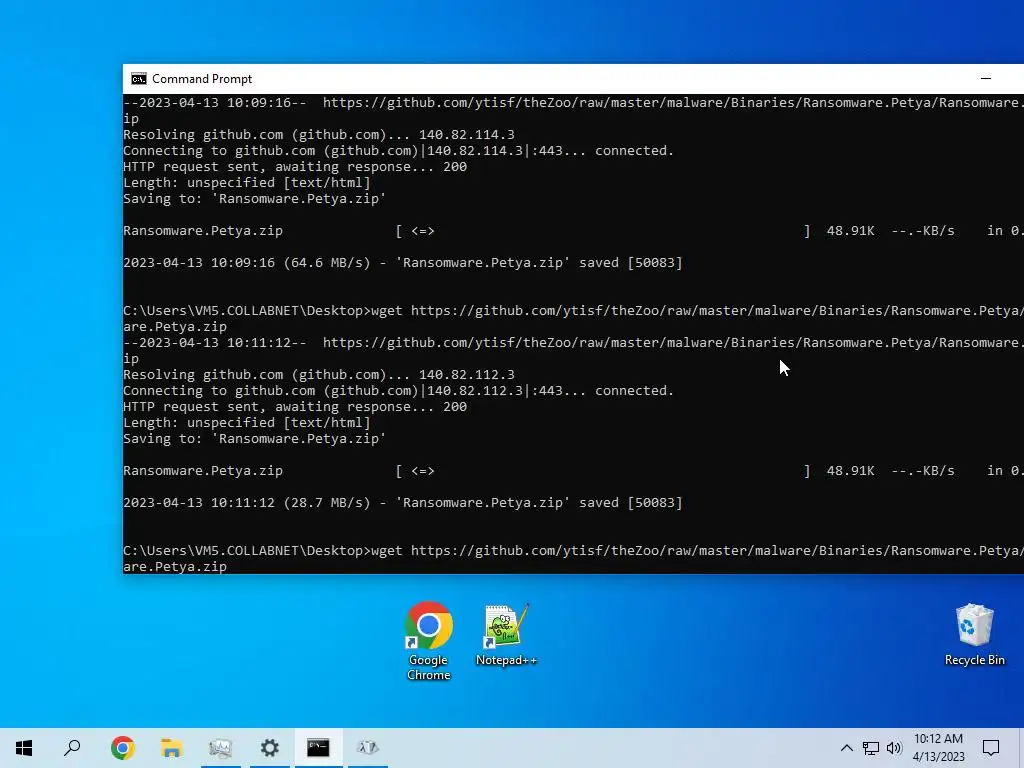Select Google Chrome desktop shortcut
Screen dimensions: 1024x768
pos(428,641)
